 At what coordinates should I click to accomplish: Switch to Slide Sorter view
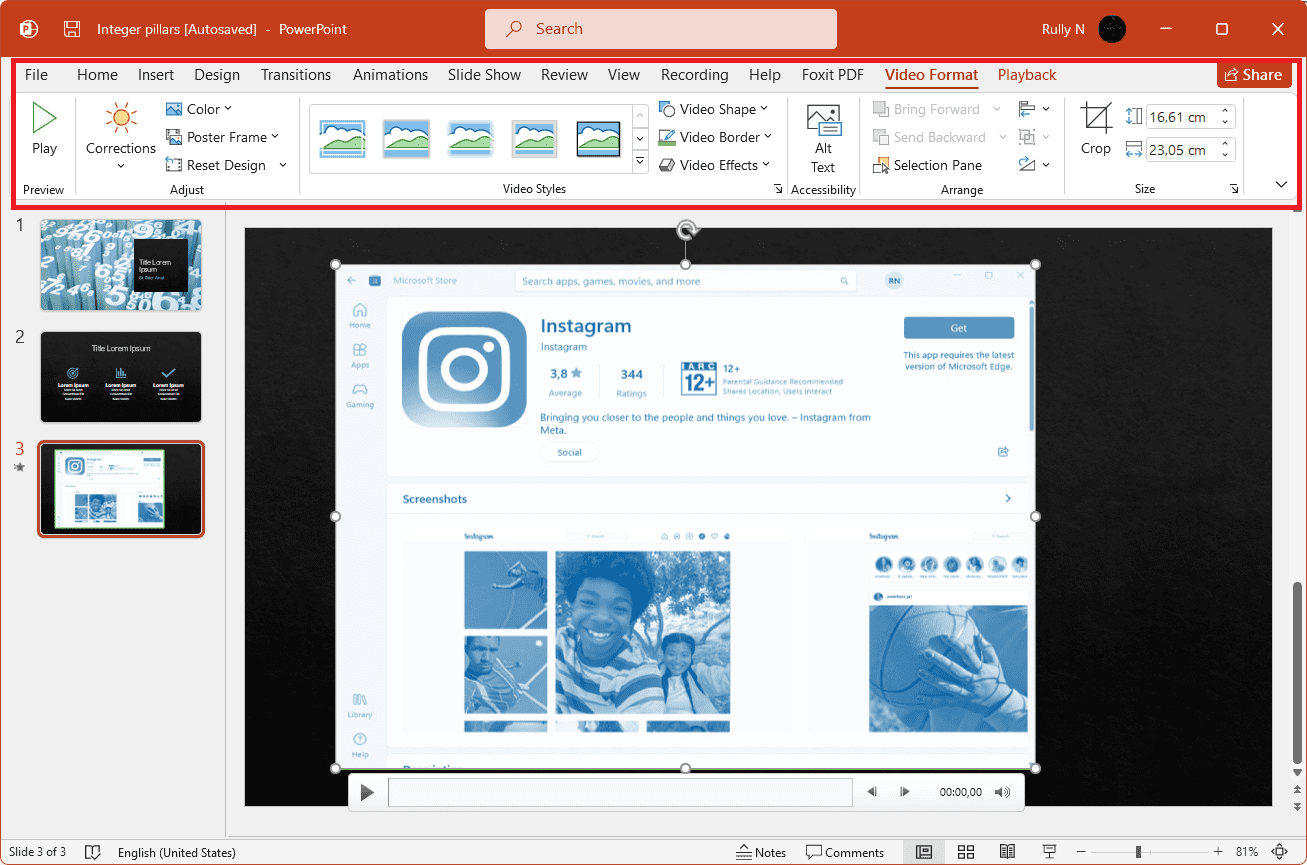click(x=966, y=852)
